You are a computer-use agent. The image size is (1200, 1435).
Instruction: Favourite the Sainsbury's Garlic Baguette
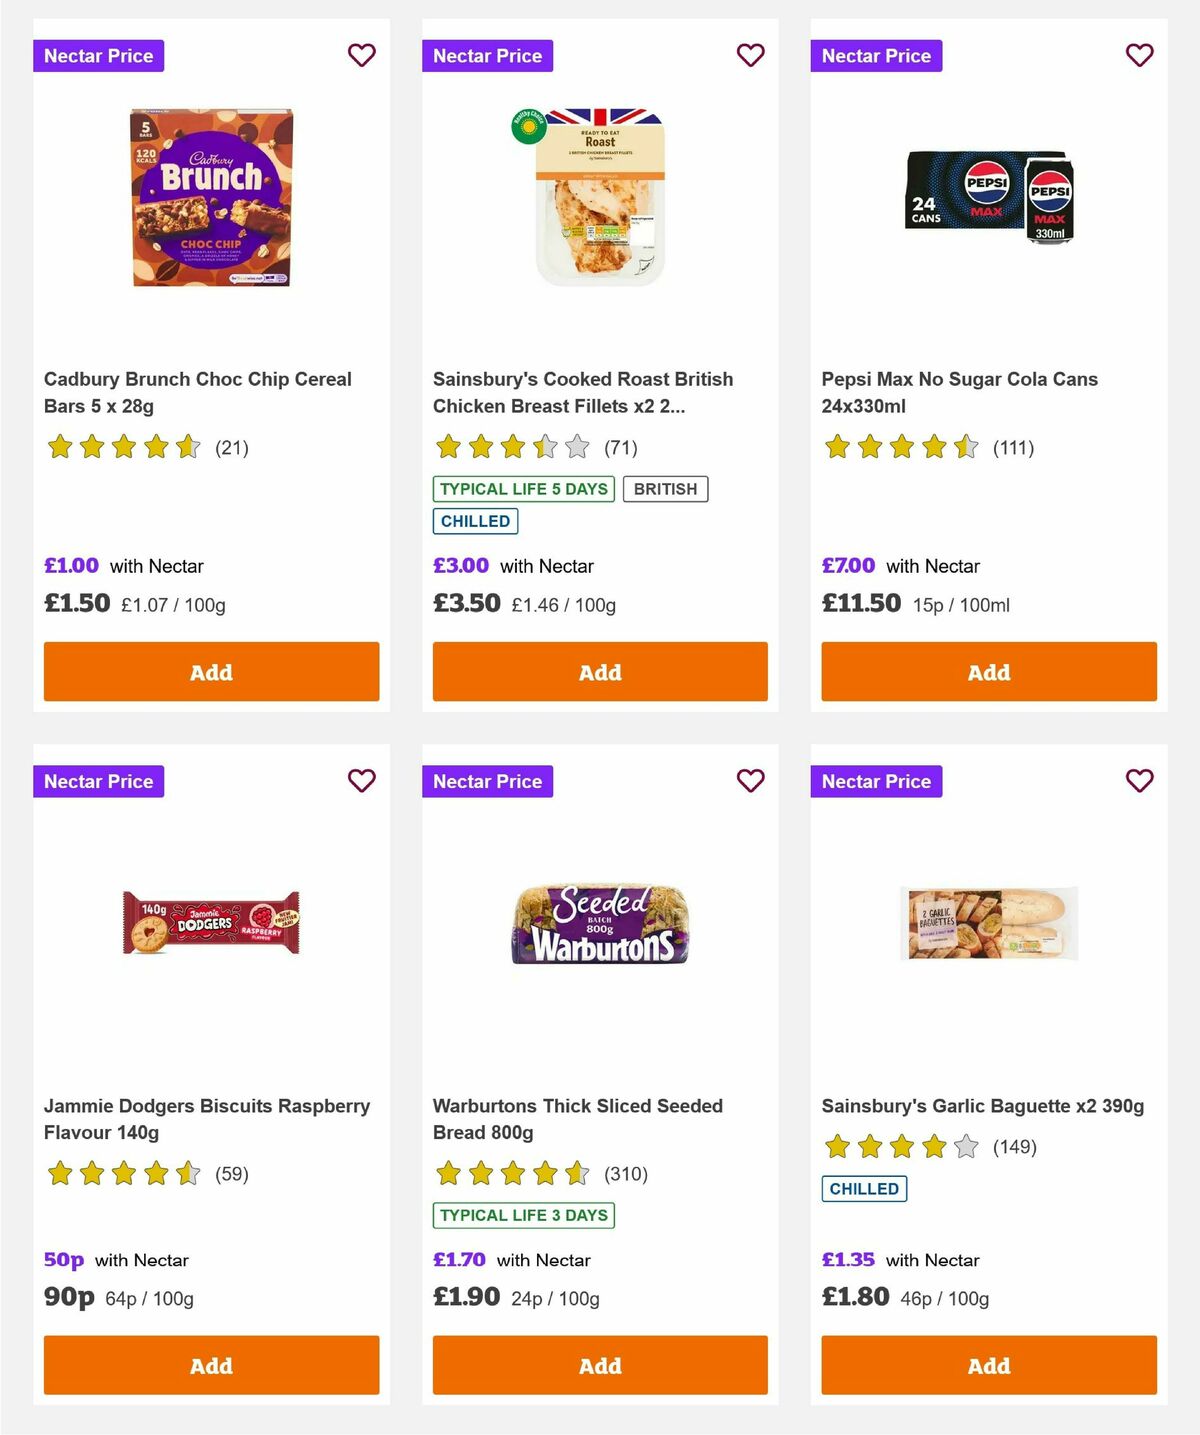[x=1139, y=780]
